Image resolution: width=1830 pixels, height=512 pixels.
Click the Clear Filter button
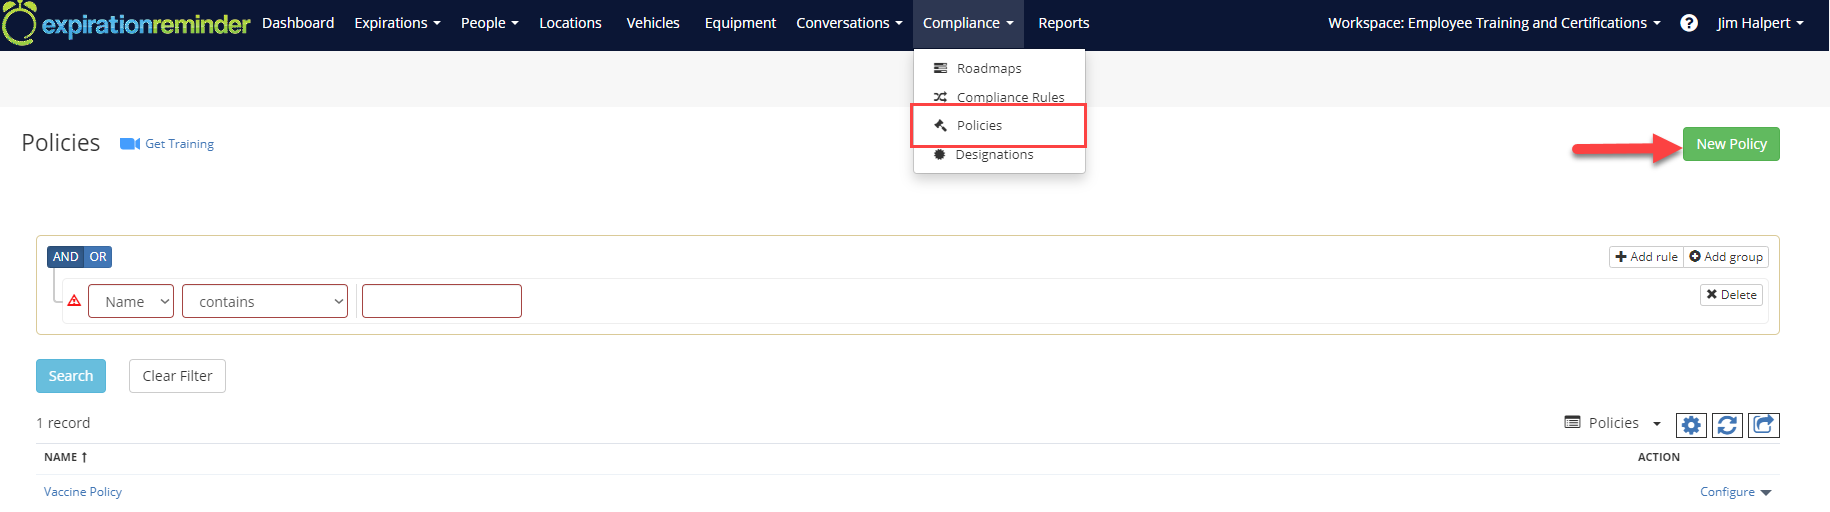177,376
